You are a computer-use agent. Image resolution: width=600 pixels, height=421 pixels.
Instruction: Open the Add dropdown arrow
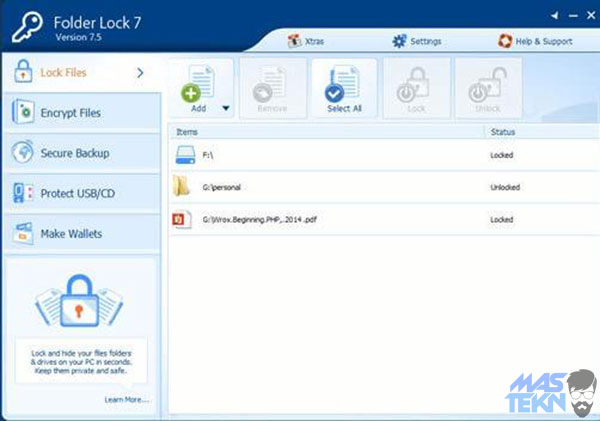click(226, 108)
